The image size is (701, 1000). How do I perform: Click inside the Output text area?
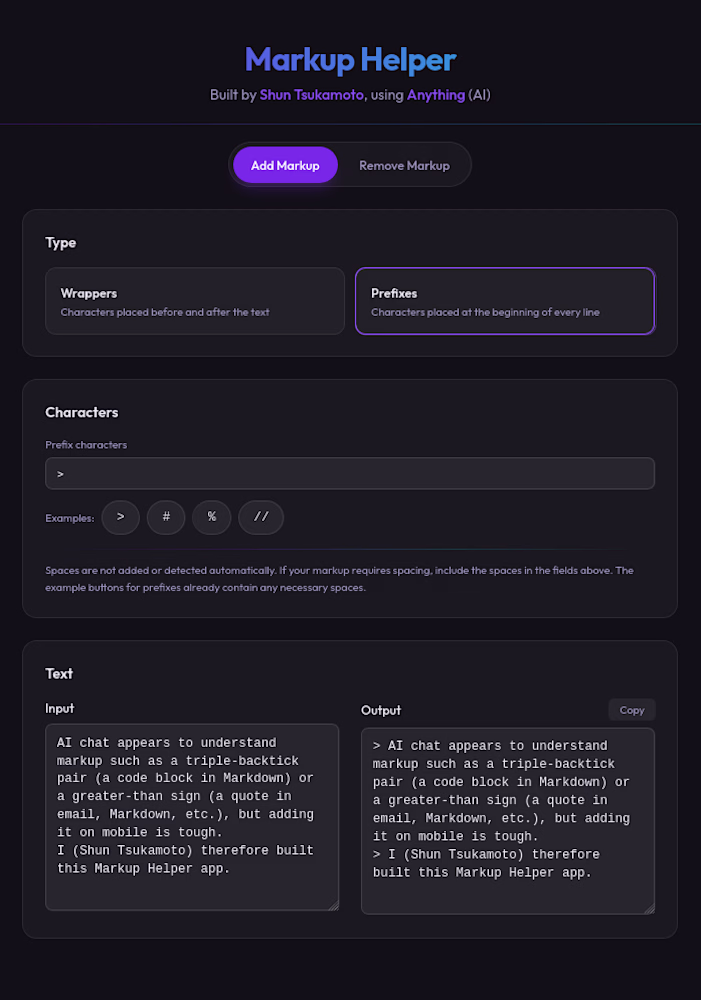(508, 821)
